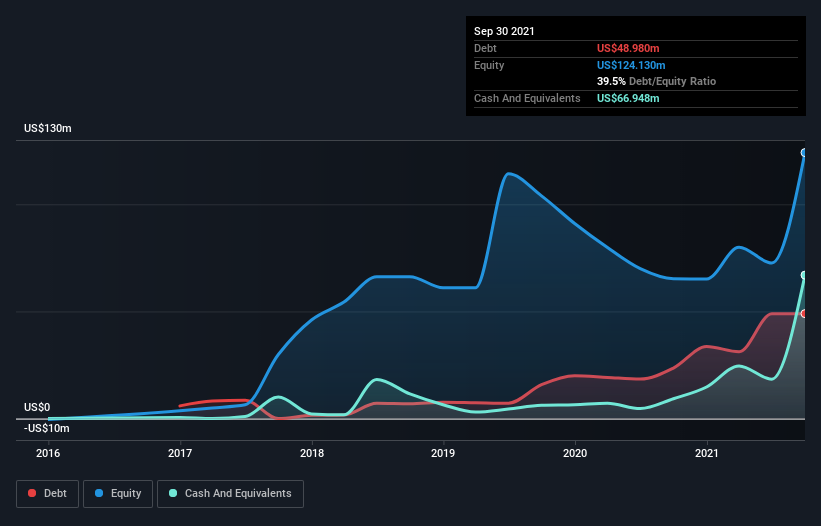Click the Debt endpoint marker on chart

804,314
